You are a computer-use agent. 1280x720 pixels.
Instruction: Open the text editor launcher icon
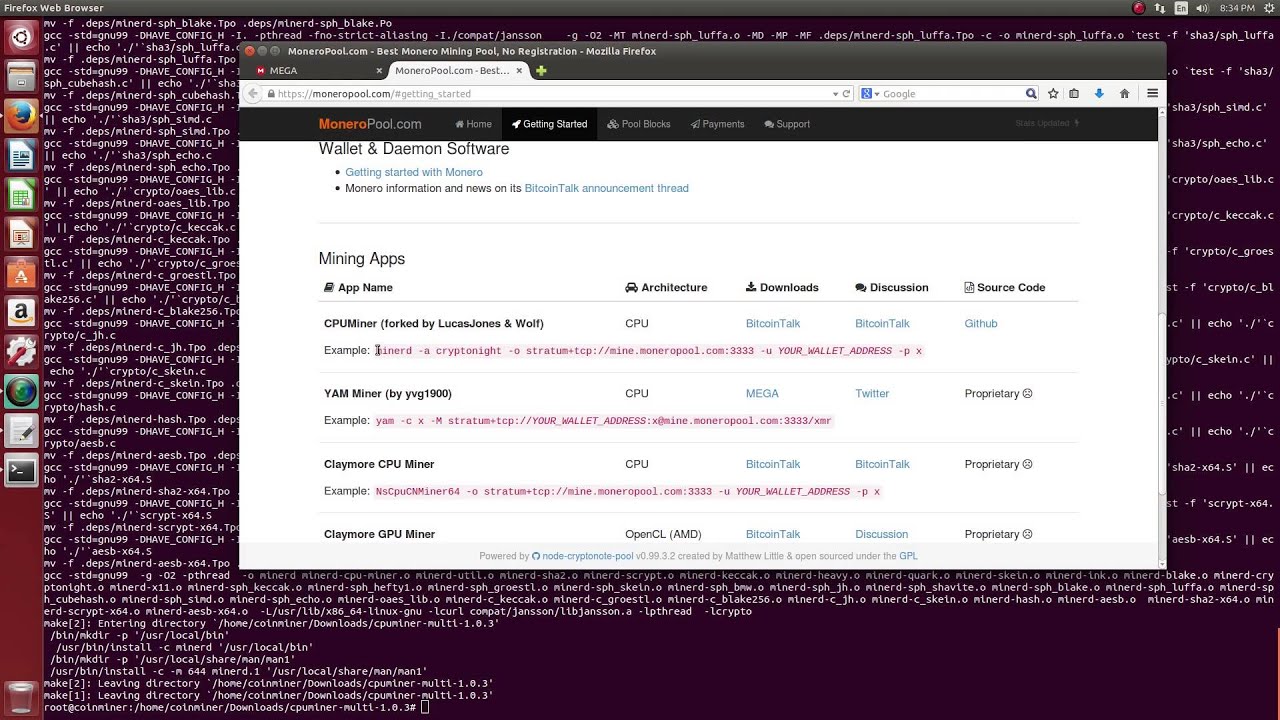pyautogui.click(x=21, y=430)
